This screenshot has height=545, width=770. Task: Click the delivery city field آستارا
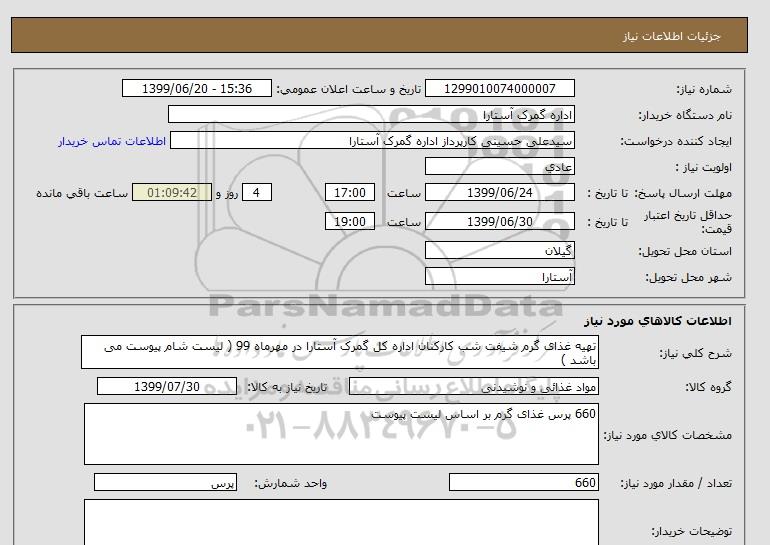(499, 276)
